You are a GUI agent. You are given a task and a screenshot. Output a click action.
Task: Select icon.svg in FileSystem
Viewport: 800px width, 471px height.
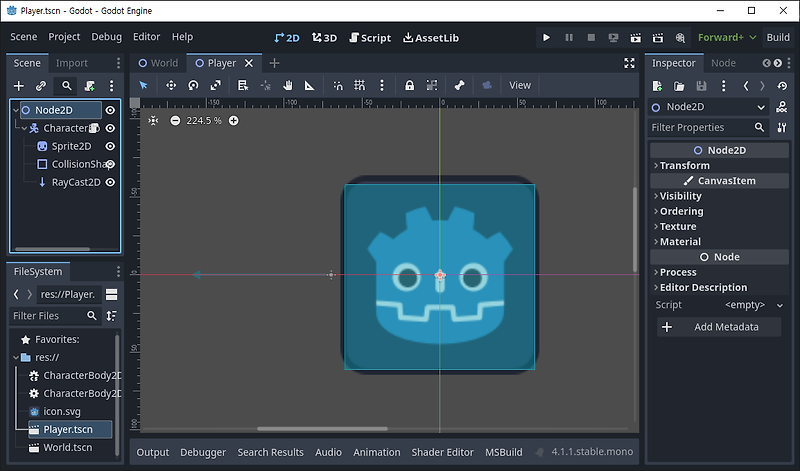(62, 411)
